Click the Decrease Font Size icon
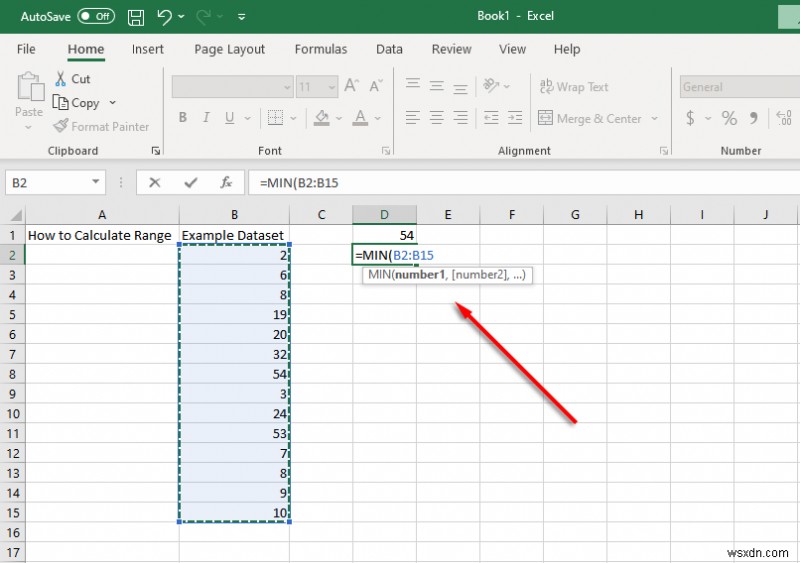Image resolution: width=800 pixels, height=563 pixels. point(376,86)
